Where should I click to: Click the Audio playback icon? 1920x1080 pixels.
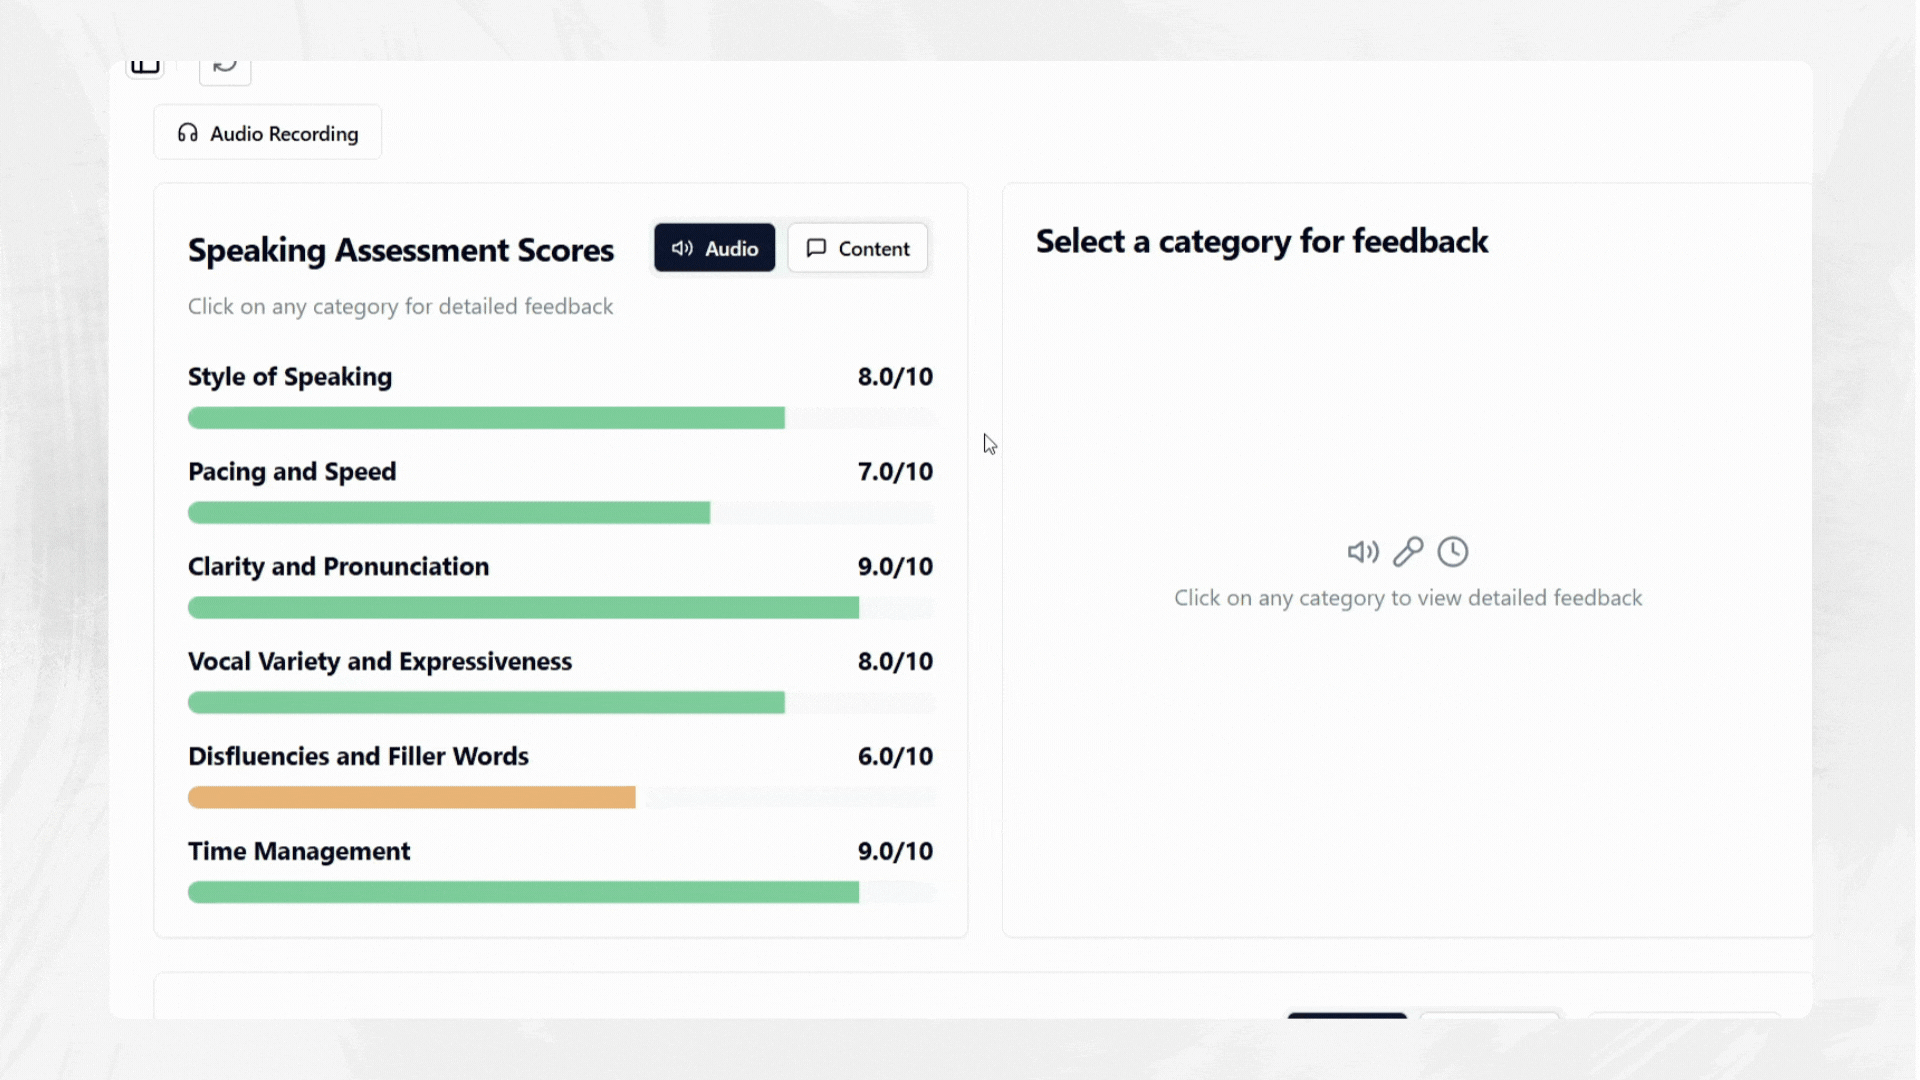point(1362,551)
